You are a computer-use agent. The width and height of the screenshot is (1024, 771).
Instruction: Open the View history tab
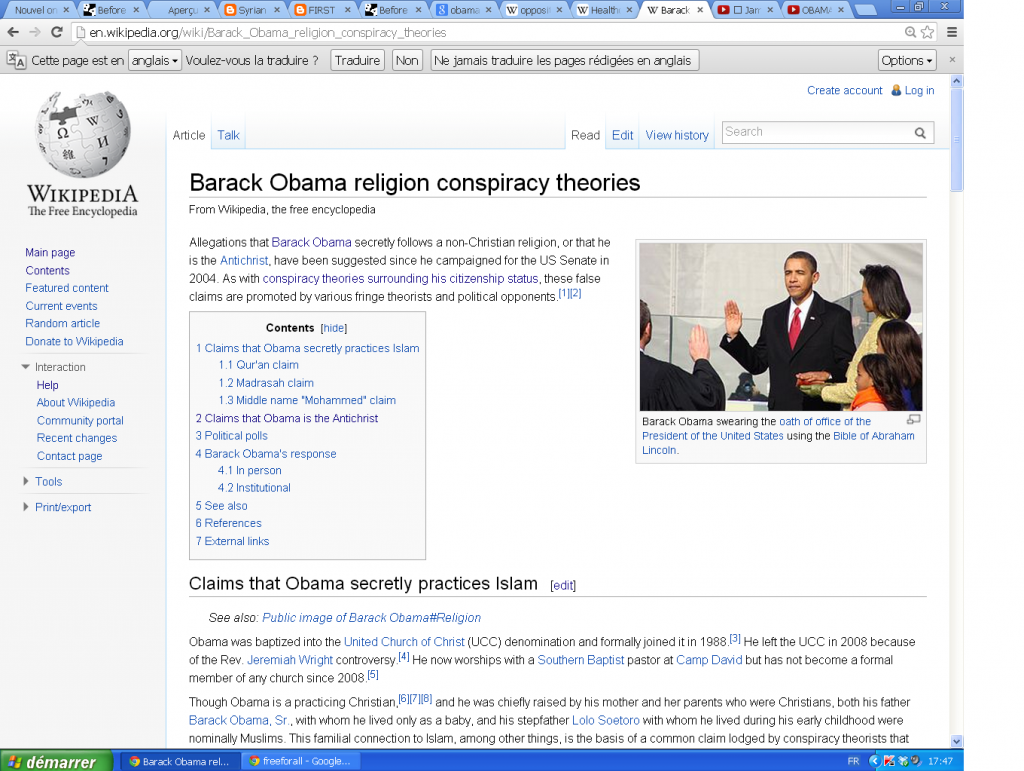677,135
